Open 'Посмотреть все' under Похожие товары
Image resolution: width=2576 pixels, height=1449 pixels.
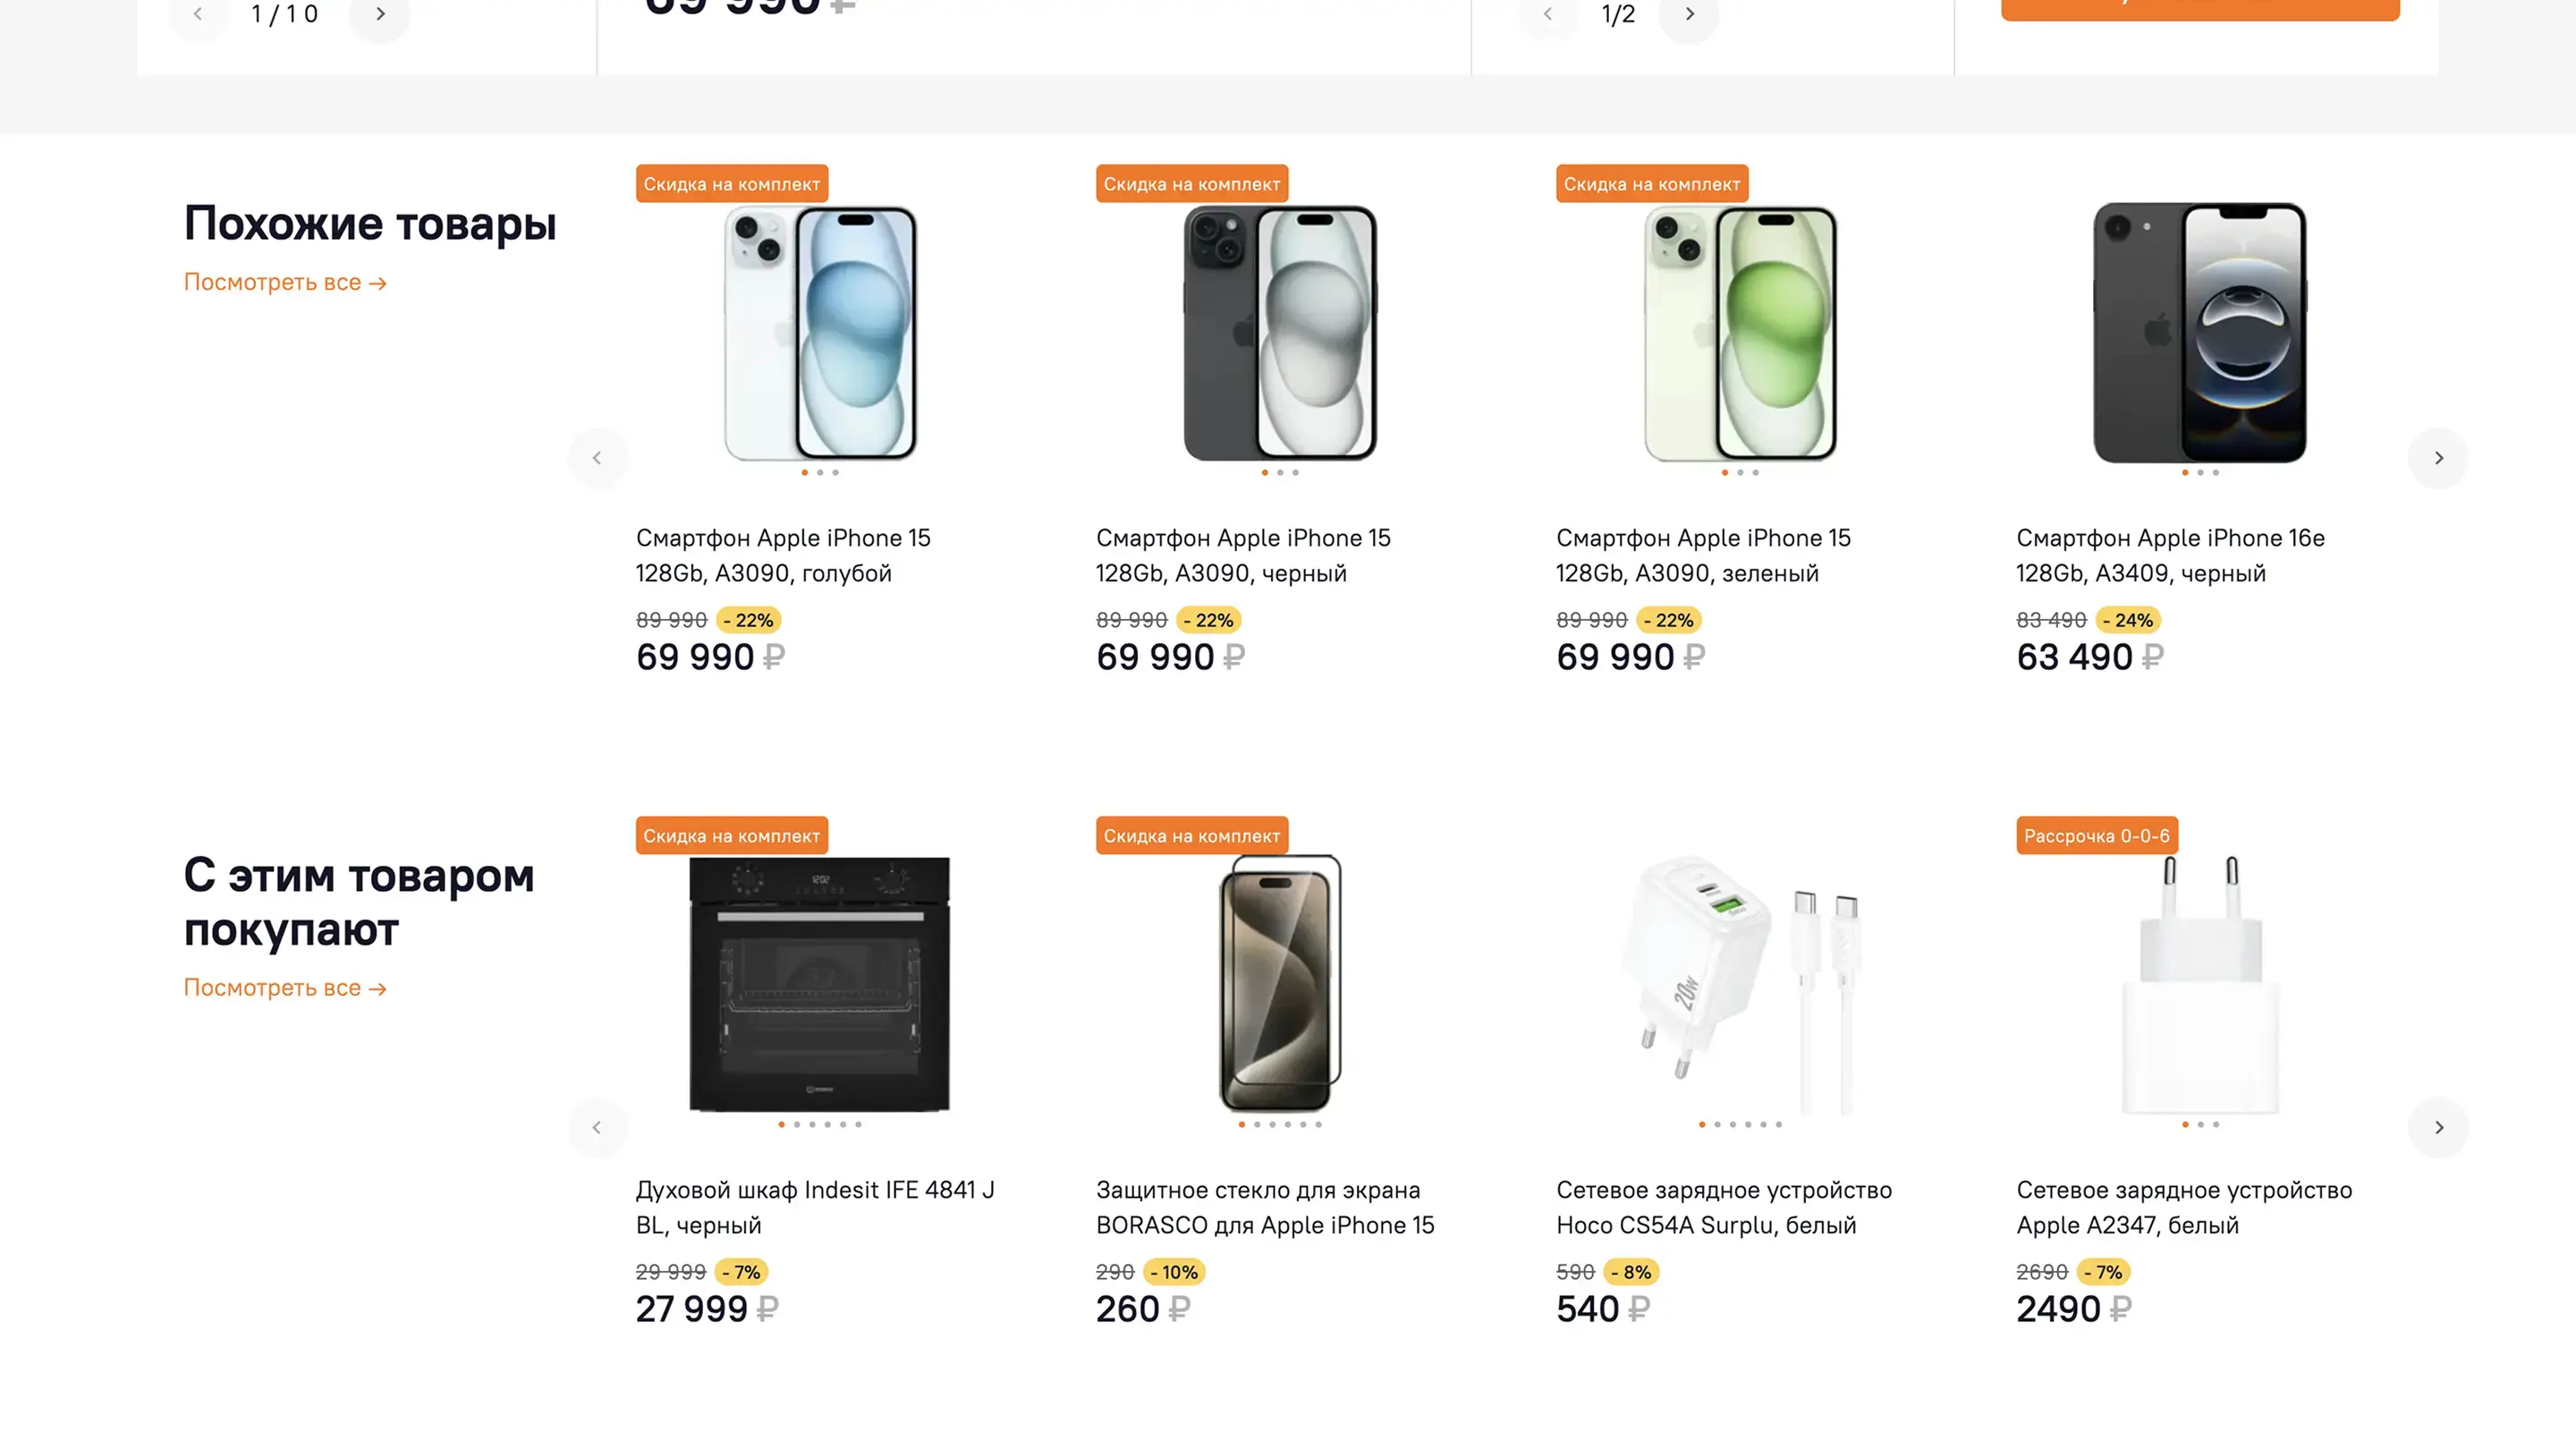point(285,283)
